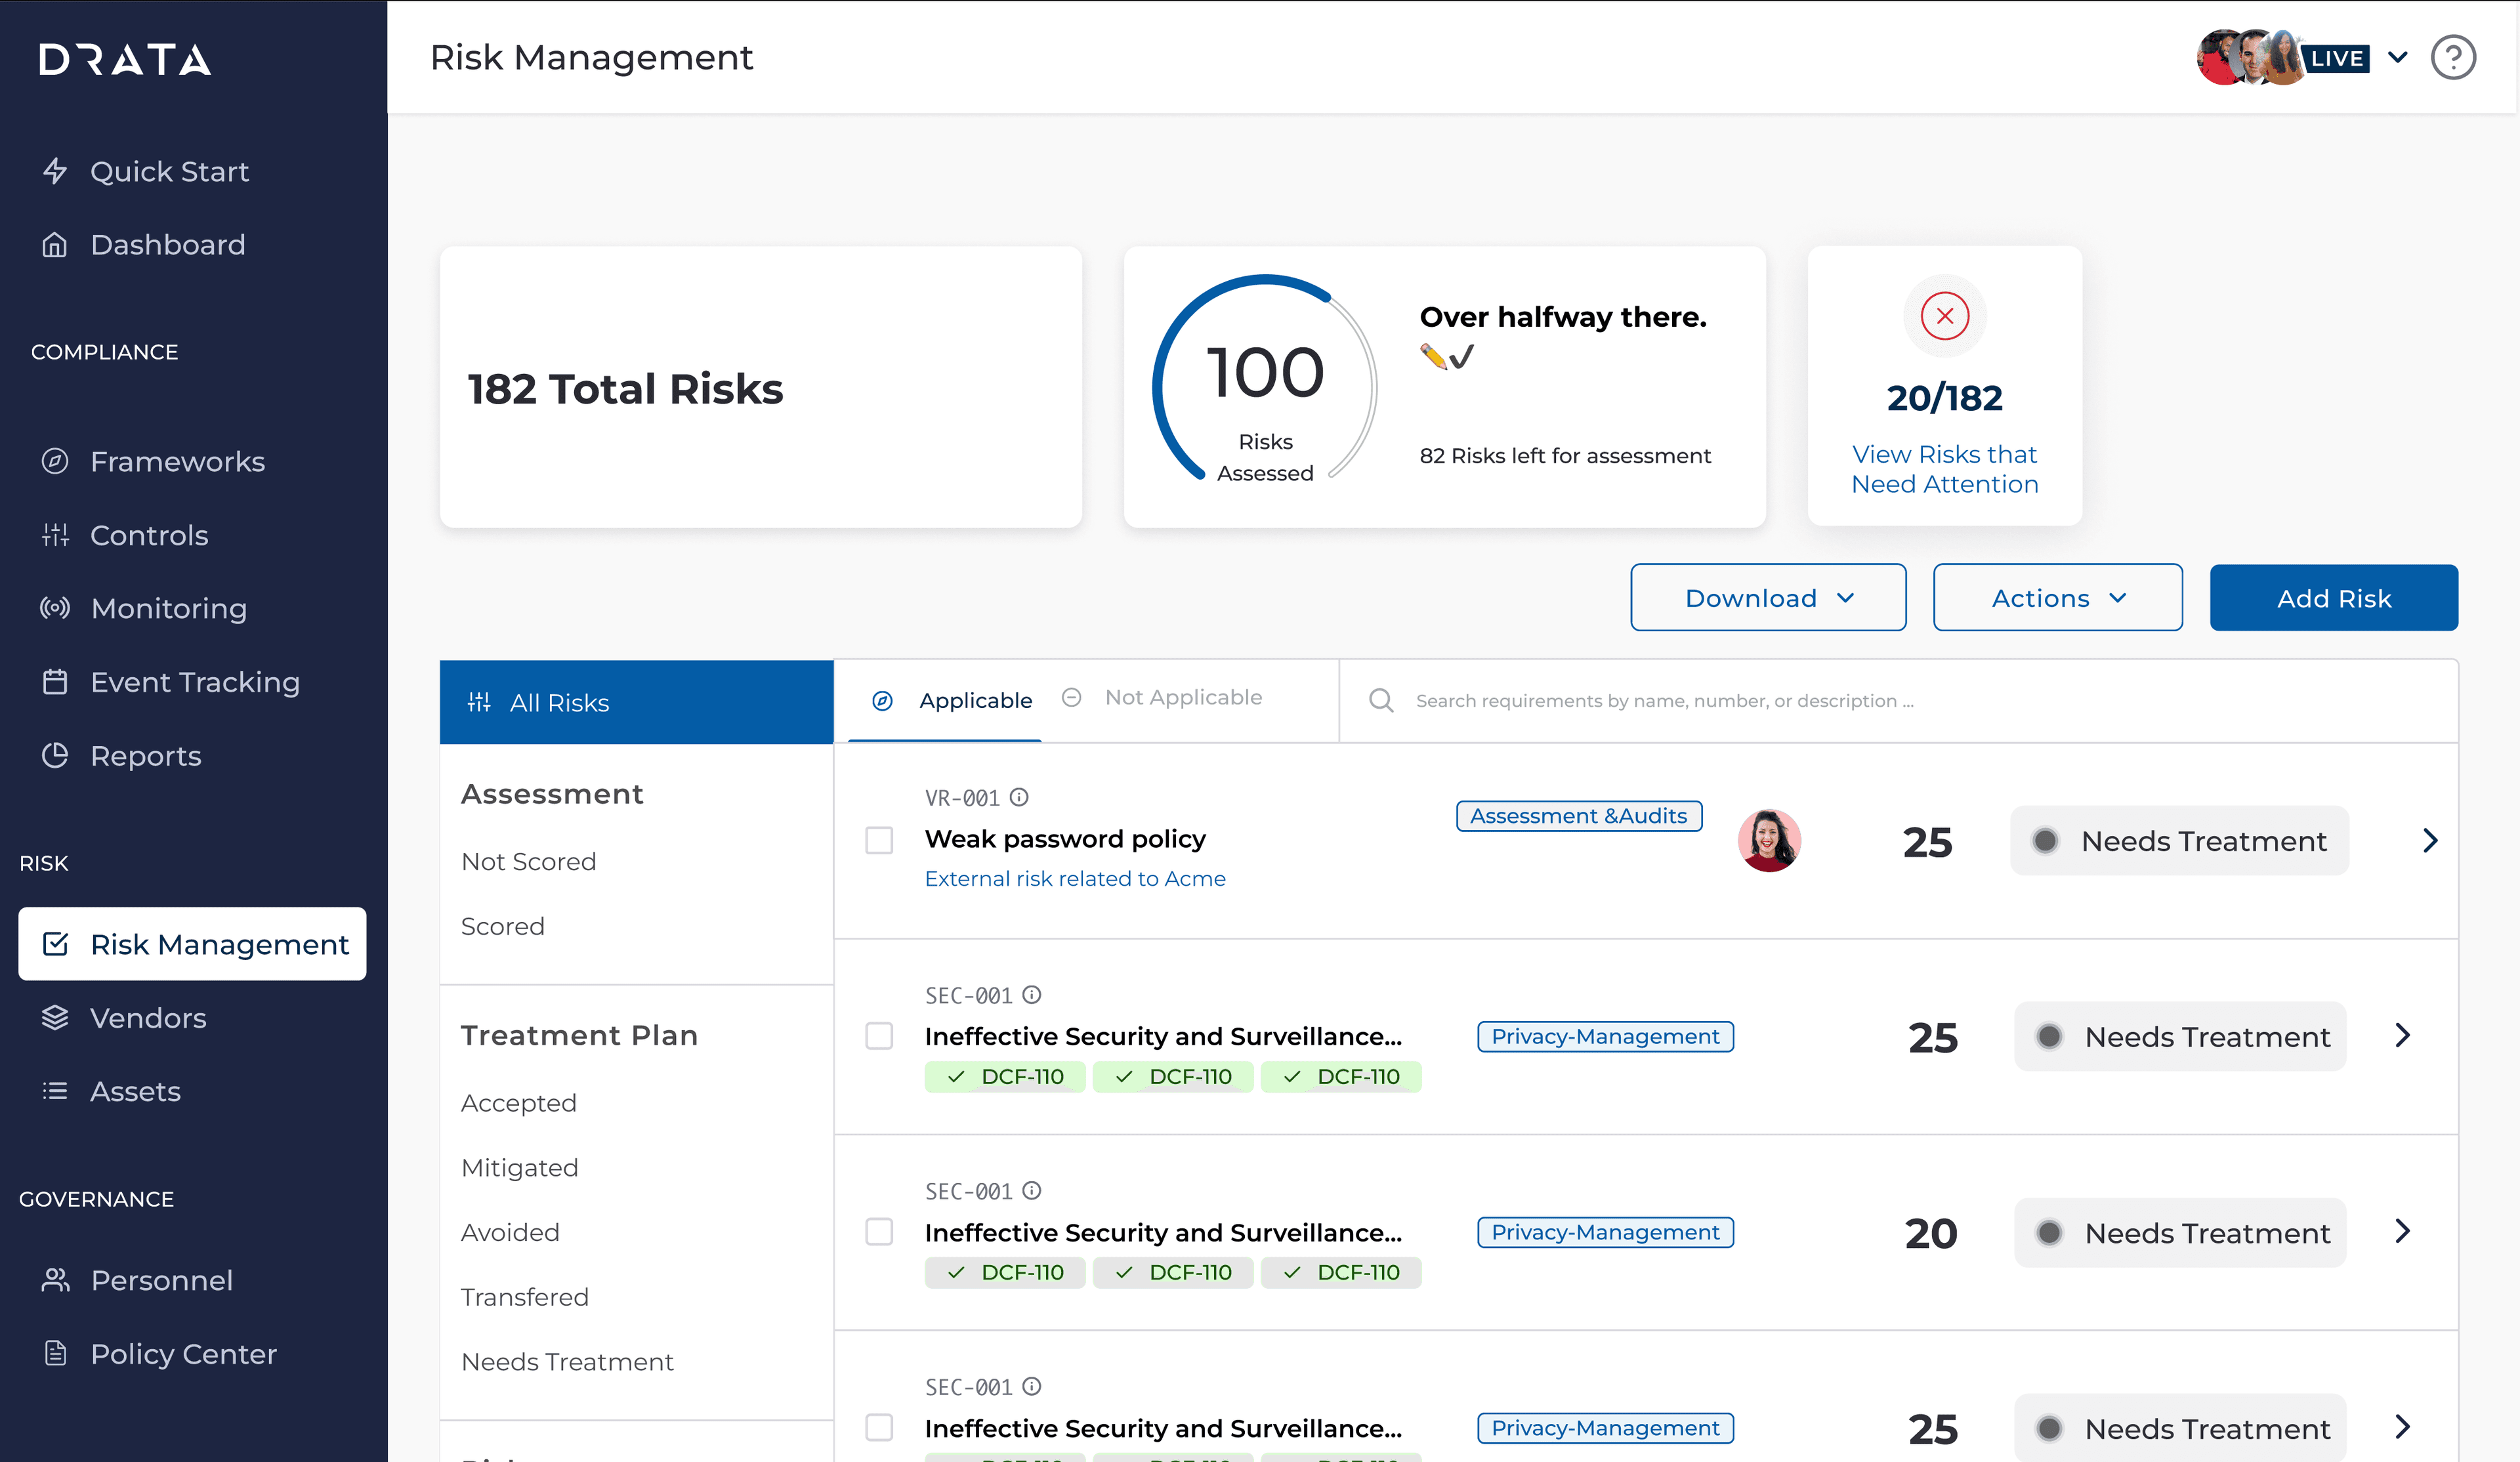Open View Risks that Need Attention link
The image size is (2520, 1462).
(x=1944, y=469)
